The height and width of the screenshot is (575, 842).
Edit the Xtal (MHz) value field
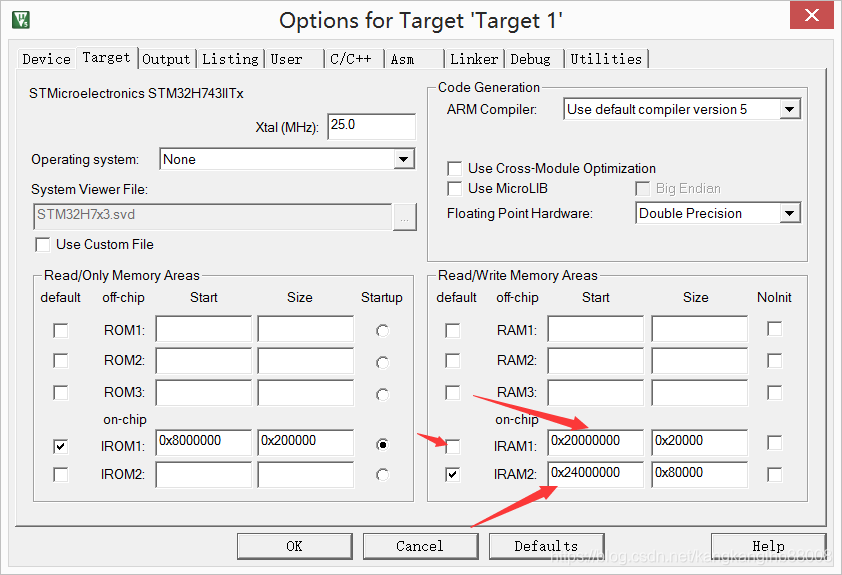371,126
